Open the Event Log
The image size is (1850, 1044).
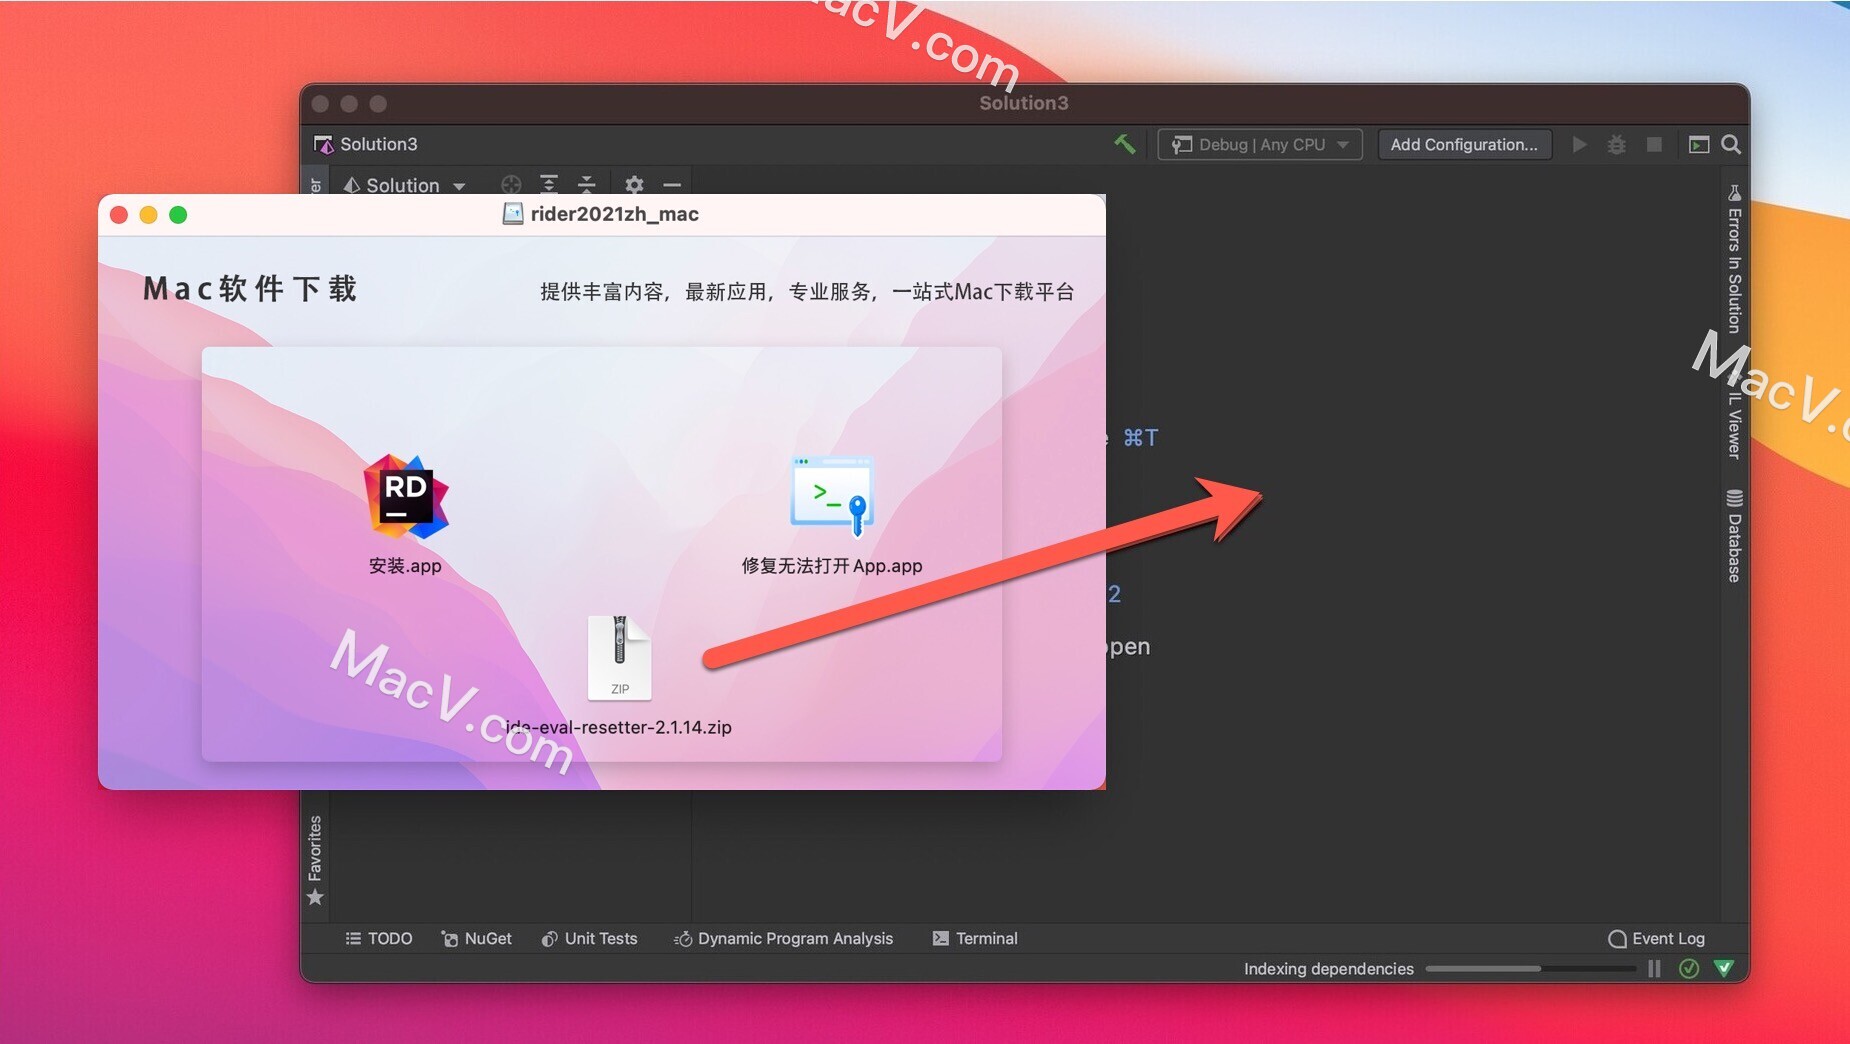coord(1656,938)
